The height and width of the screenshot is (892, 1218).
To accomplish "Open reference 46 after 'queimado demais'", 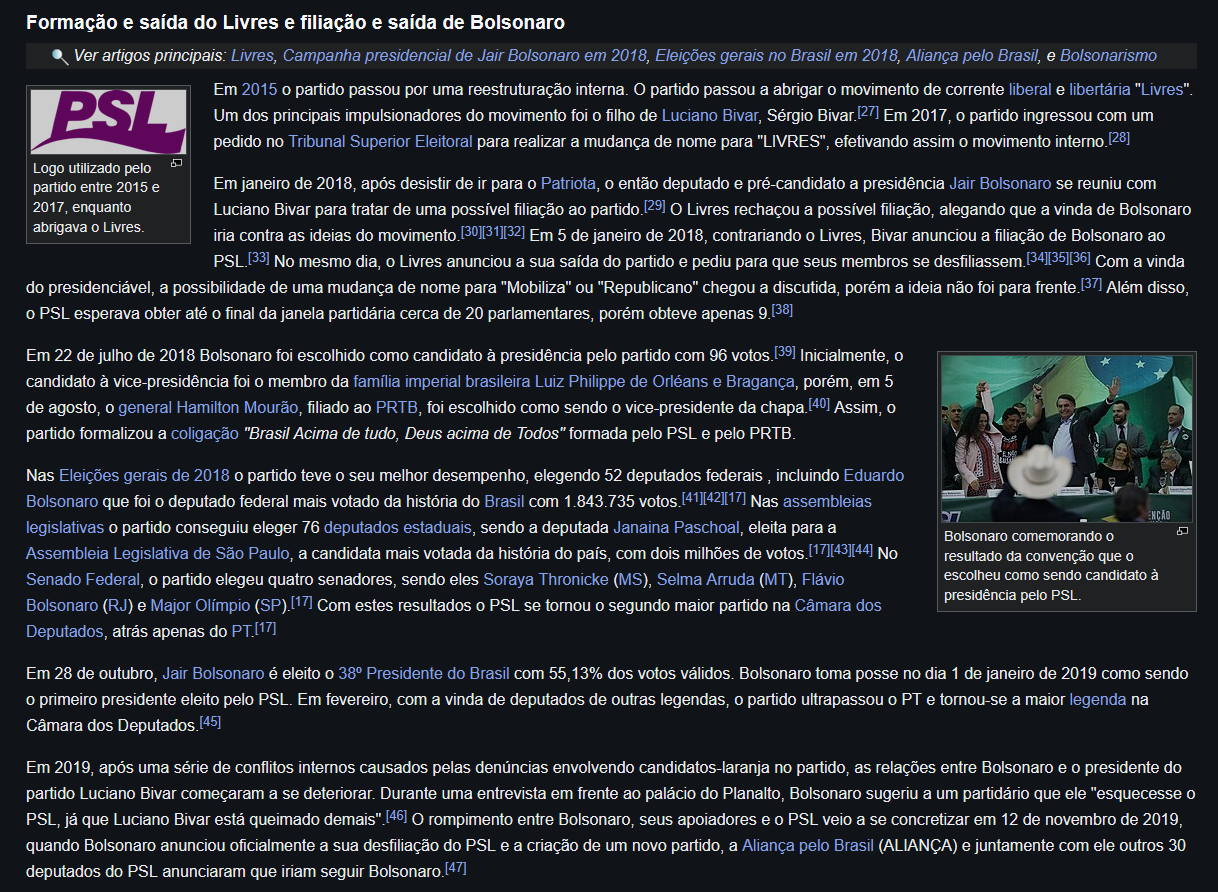I will tap(397, 814).
